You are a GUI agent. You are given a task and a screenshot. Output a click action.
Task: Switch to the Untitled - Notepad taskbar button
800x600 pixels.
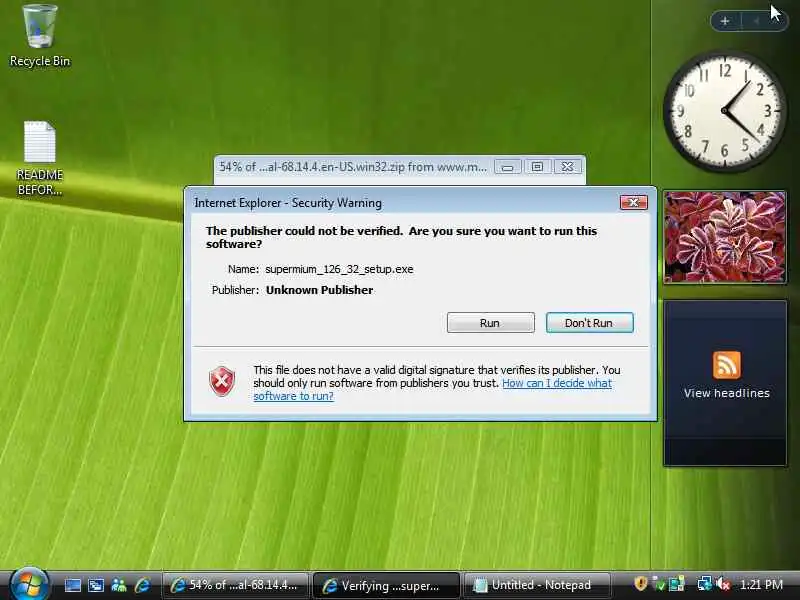point(536,585)
